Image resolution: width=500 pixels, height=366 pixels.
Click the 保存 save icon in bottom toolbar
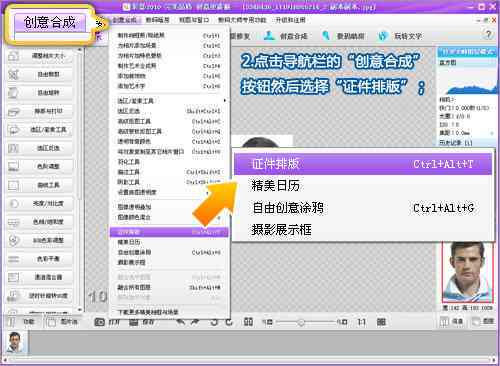pos(134,322)
